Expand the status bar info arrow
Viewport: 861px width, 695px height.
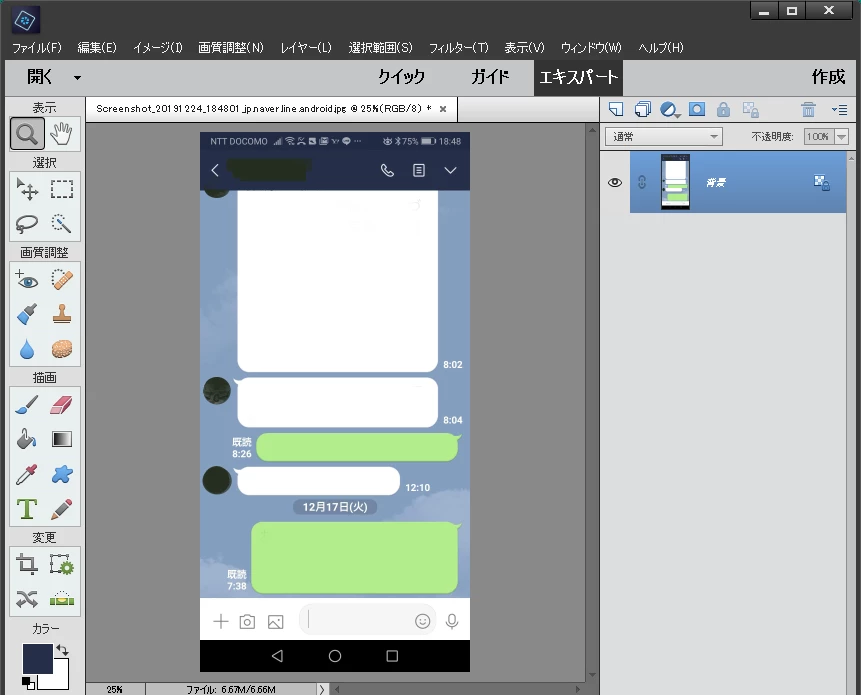(x=322, y=689)
